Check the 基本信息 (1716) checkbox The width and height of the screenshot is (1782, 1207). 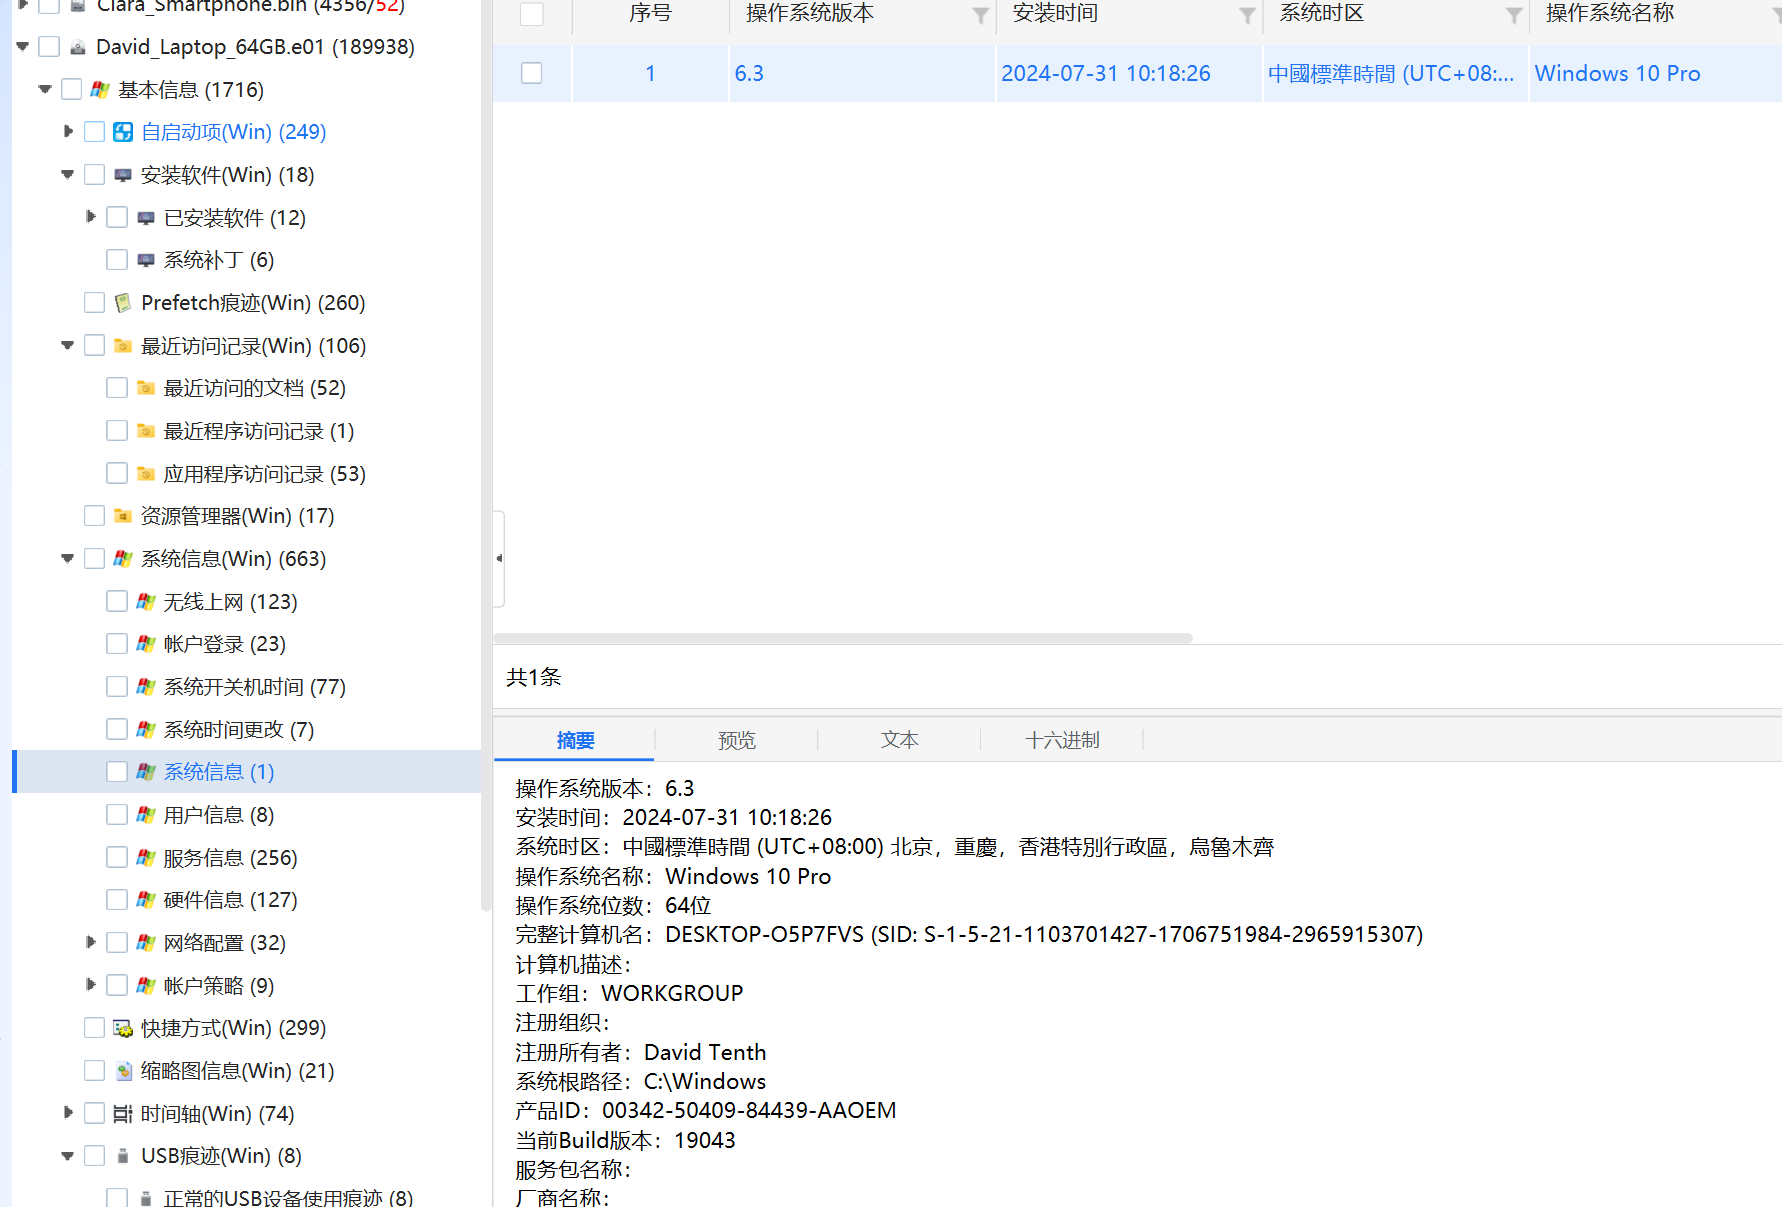click(72, 90)
